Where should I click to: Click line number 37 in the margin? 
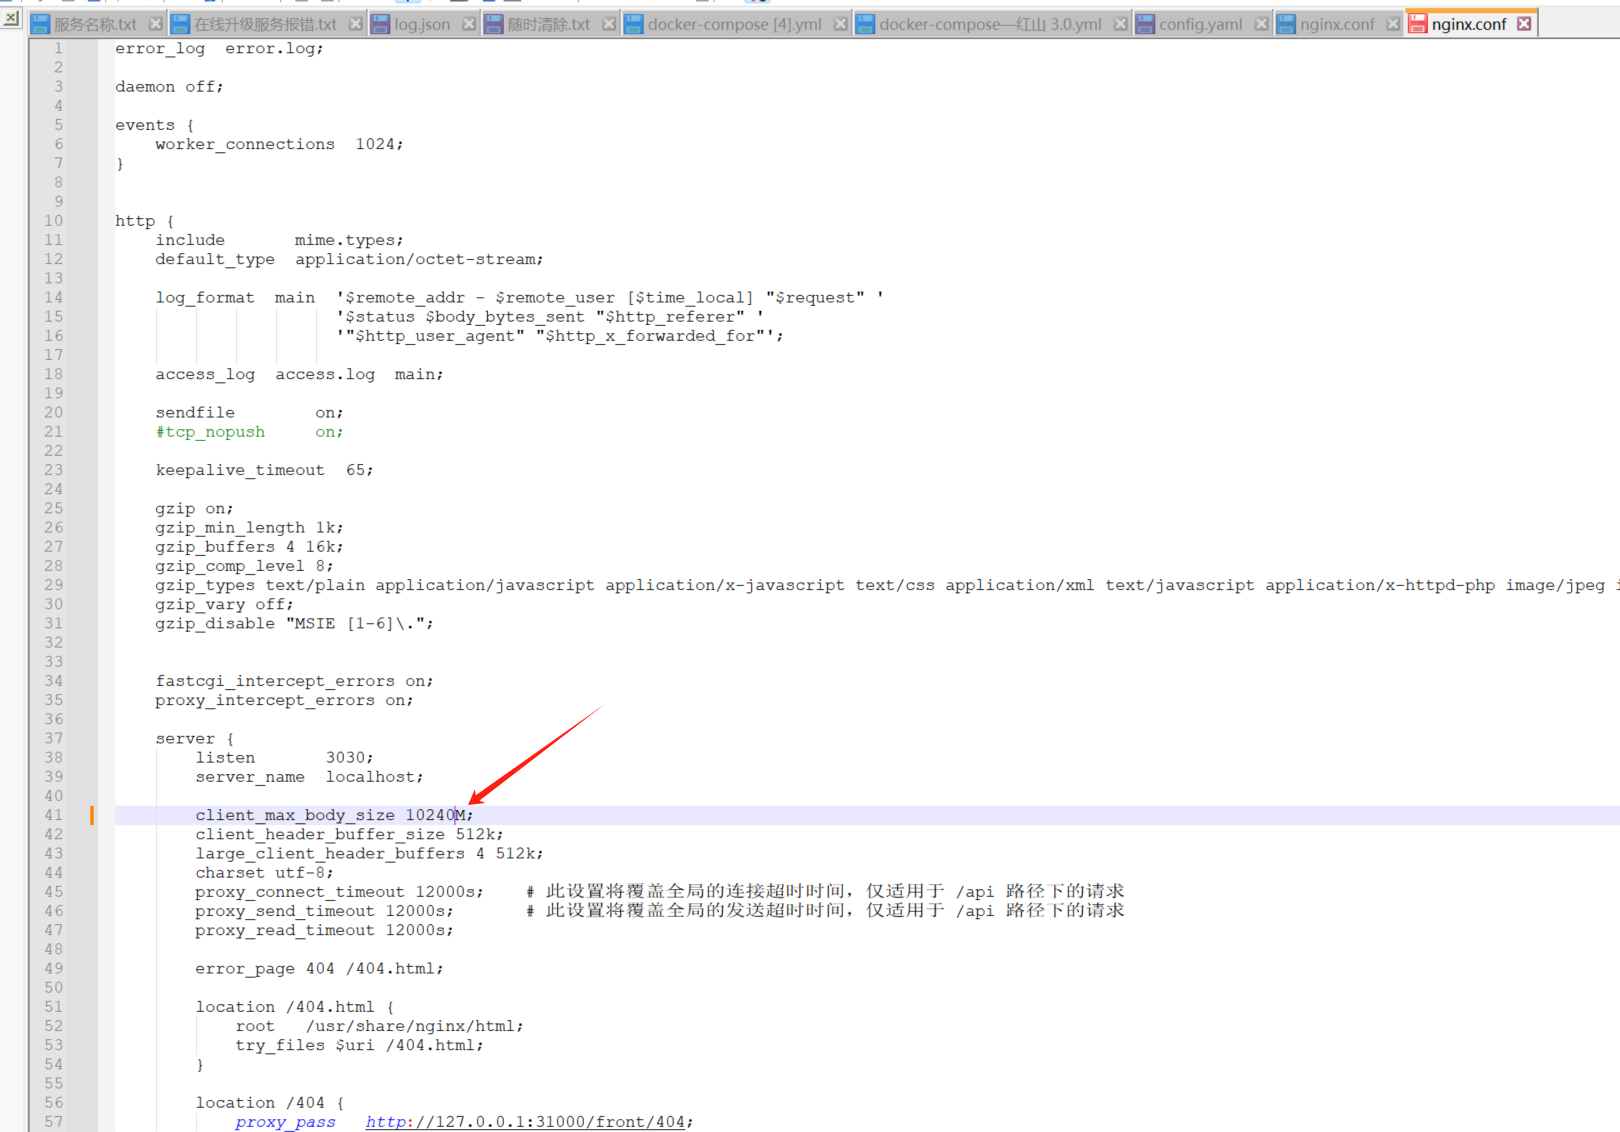tap(53, 738)
